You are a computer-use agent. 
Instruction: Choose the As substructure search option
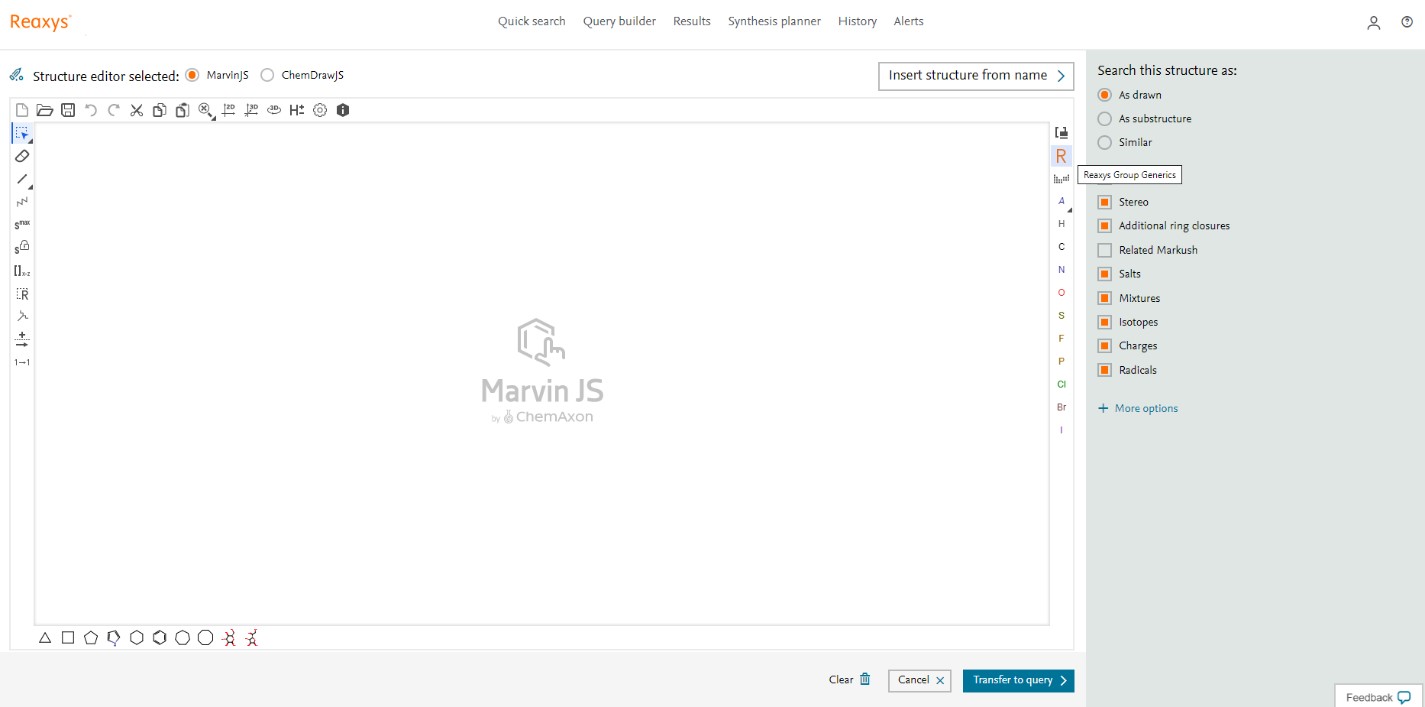pos(1105,119)
